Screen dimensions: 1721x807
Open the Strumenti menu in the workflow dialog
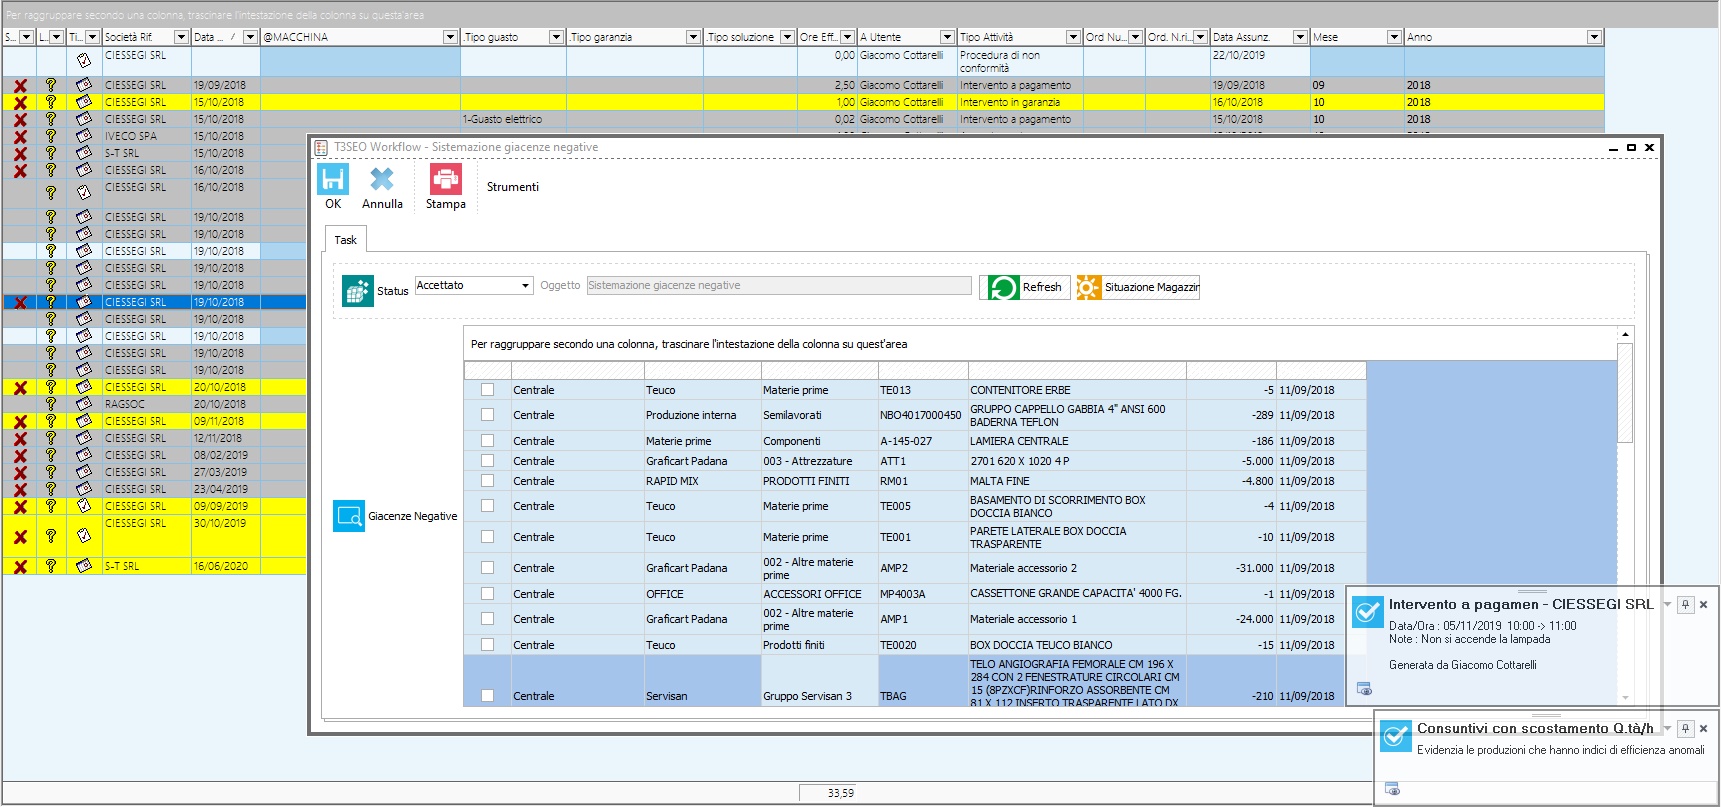[512, 187]
